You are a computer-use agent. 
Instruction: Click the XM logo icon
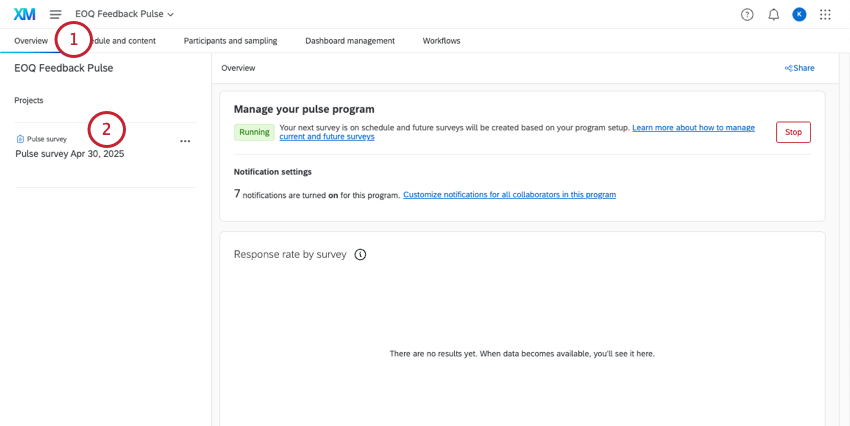click(x=24, y=14)
